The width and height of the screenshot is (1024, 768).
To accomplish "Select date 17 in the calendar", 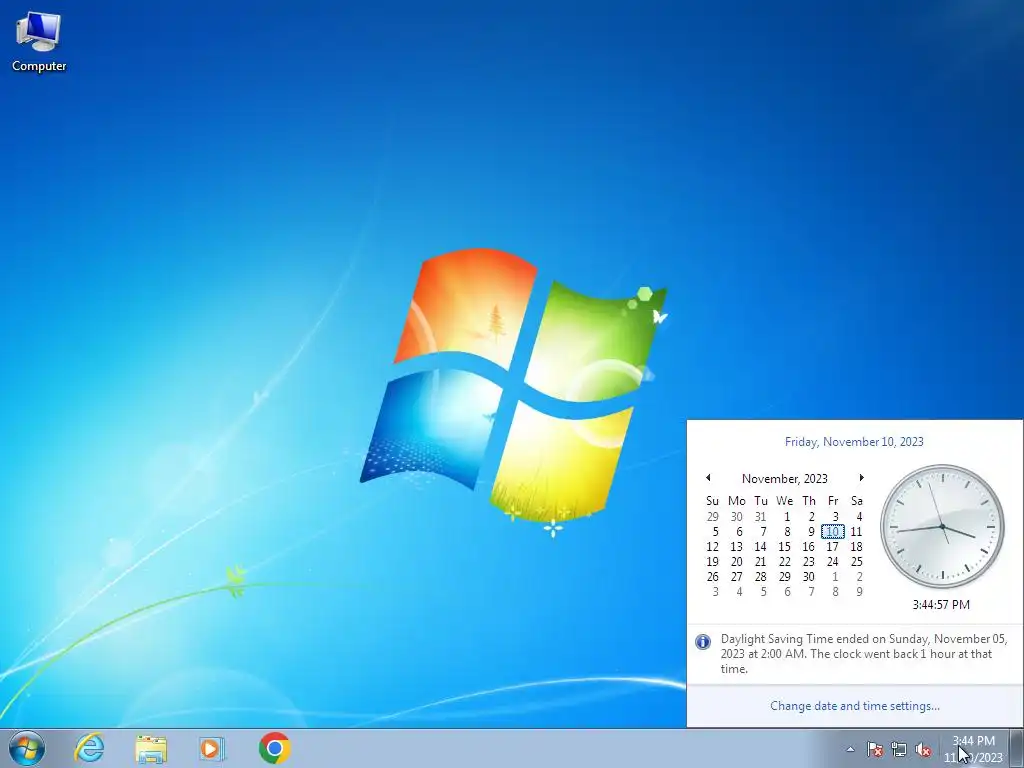I will (833, 547).
